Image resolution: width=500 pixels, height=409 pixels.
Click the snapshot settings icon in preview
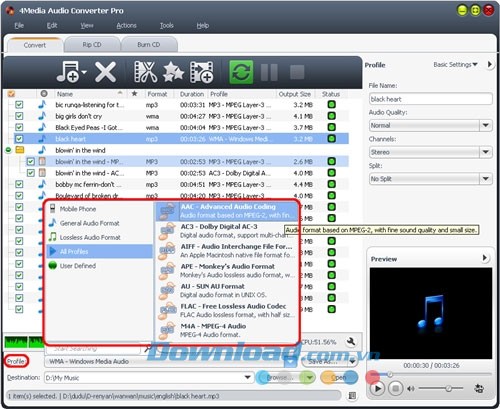click(x=479, y=388)
